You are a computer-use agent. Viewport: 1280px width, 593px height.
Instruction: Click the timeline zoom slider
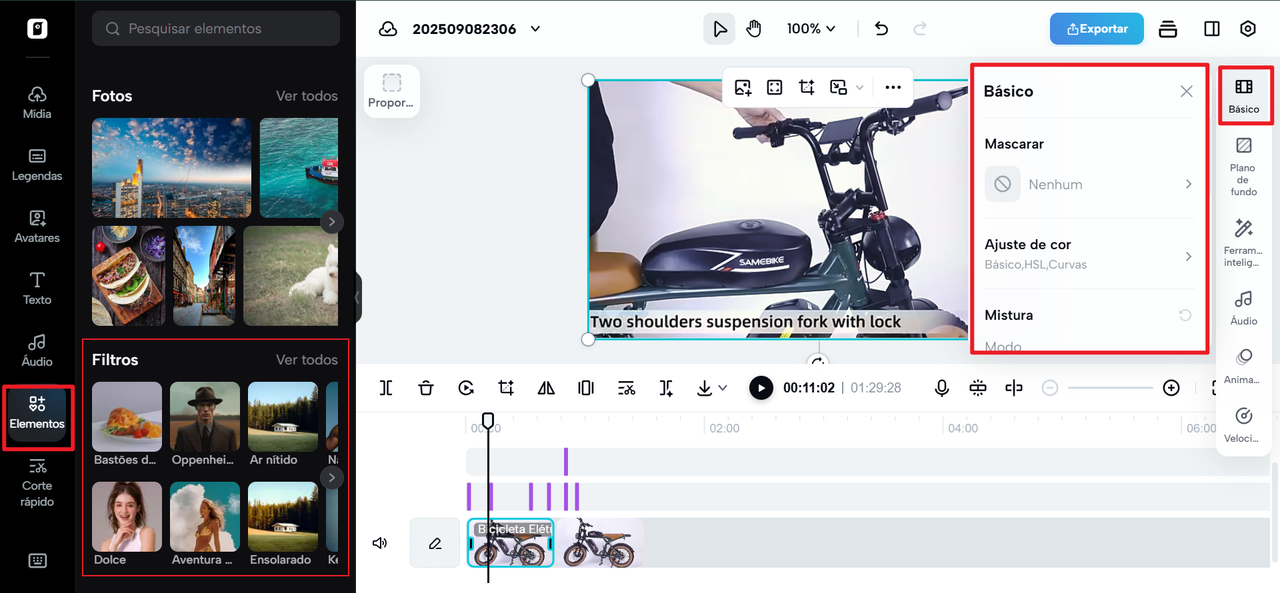(x=1110, y=388)
